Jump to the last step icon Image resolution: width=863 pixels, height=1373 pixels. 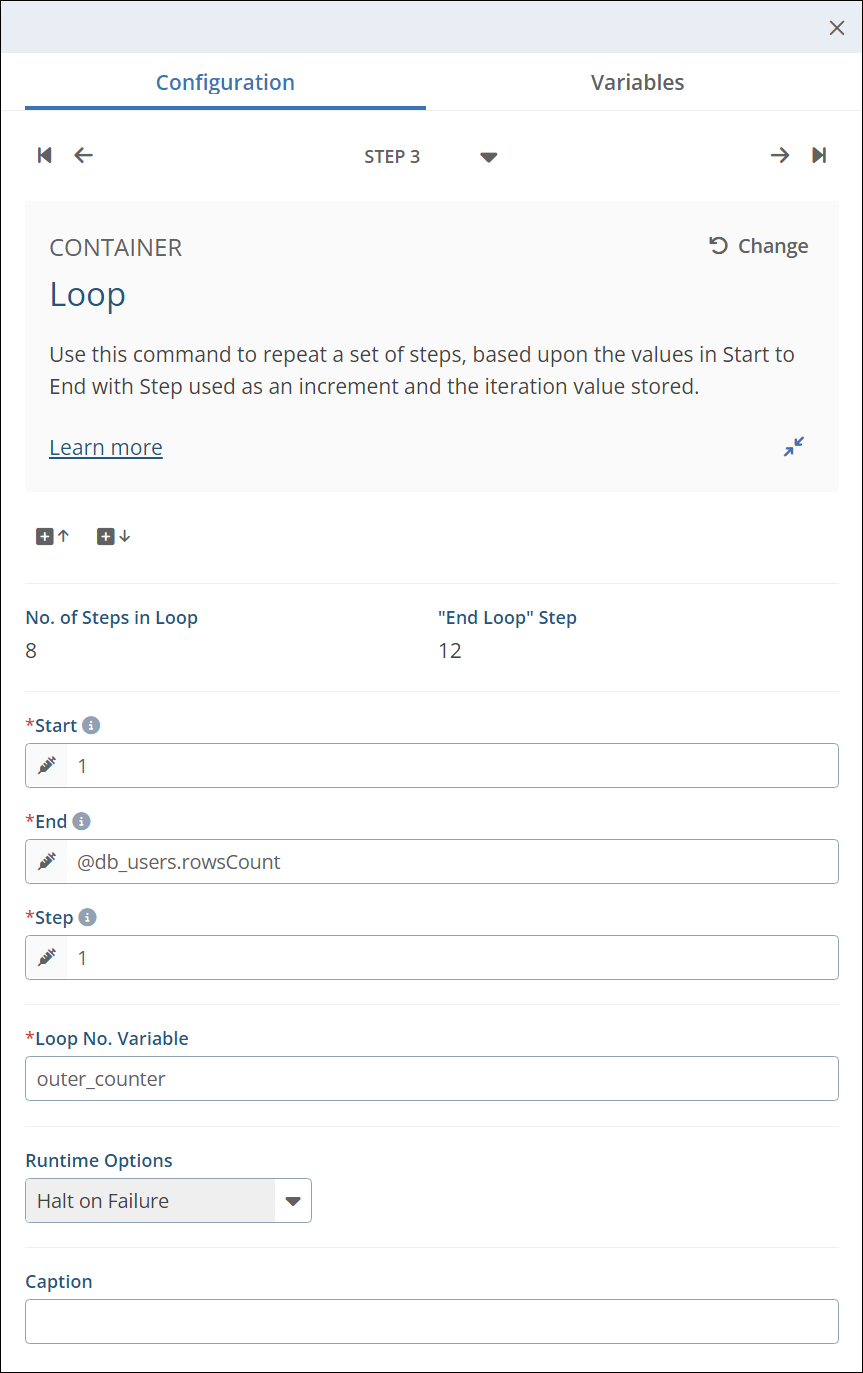coord(819,155)
